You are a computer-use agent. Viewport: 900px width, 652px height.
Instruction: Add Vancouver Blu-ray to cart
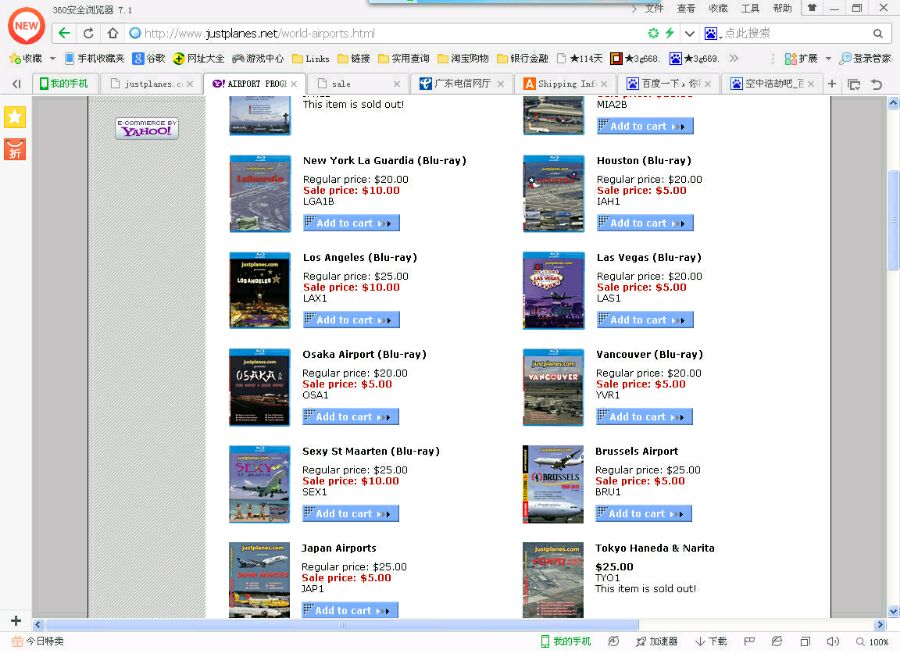pyautogui.click(x=645, y=417)
